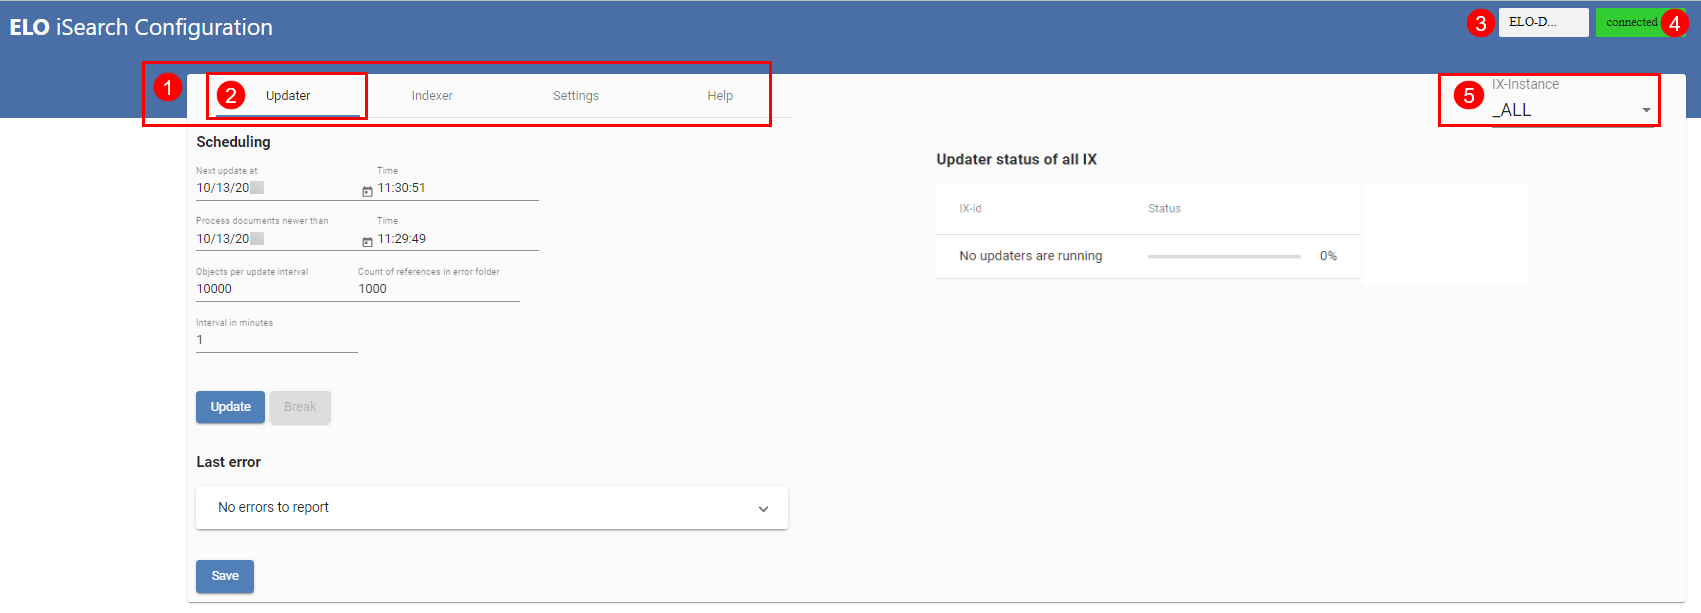
Task: Focus Count of references in error folder field
Action: pyautogui.click(x=439, y=289)
